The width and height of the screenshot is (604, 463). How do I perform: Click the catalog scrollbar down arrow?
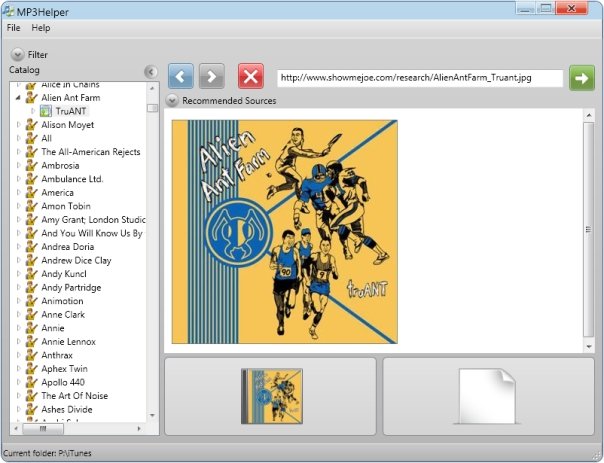pyautogui.click(x=153, y=416)
